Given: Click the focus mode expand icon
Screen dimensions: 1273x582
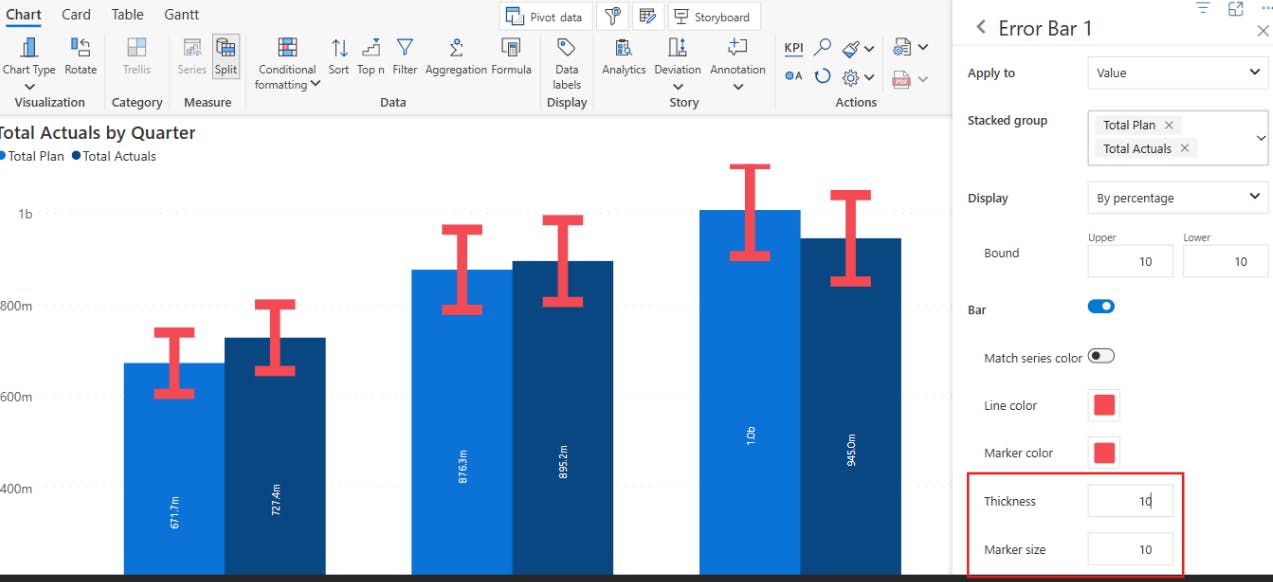Looking at the screenshot, I should (x=1235, y=8).
